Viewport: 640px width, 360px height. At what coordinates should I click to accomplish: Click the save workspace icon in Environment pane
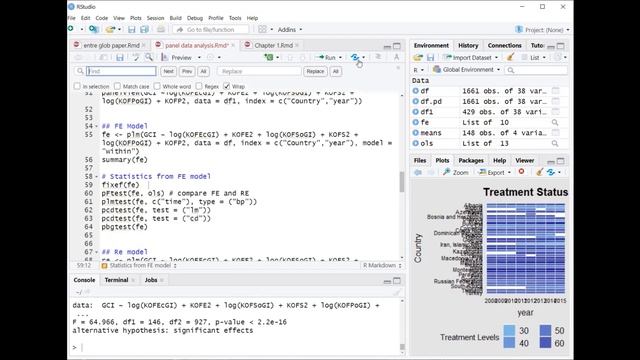[x=431, y=58]
